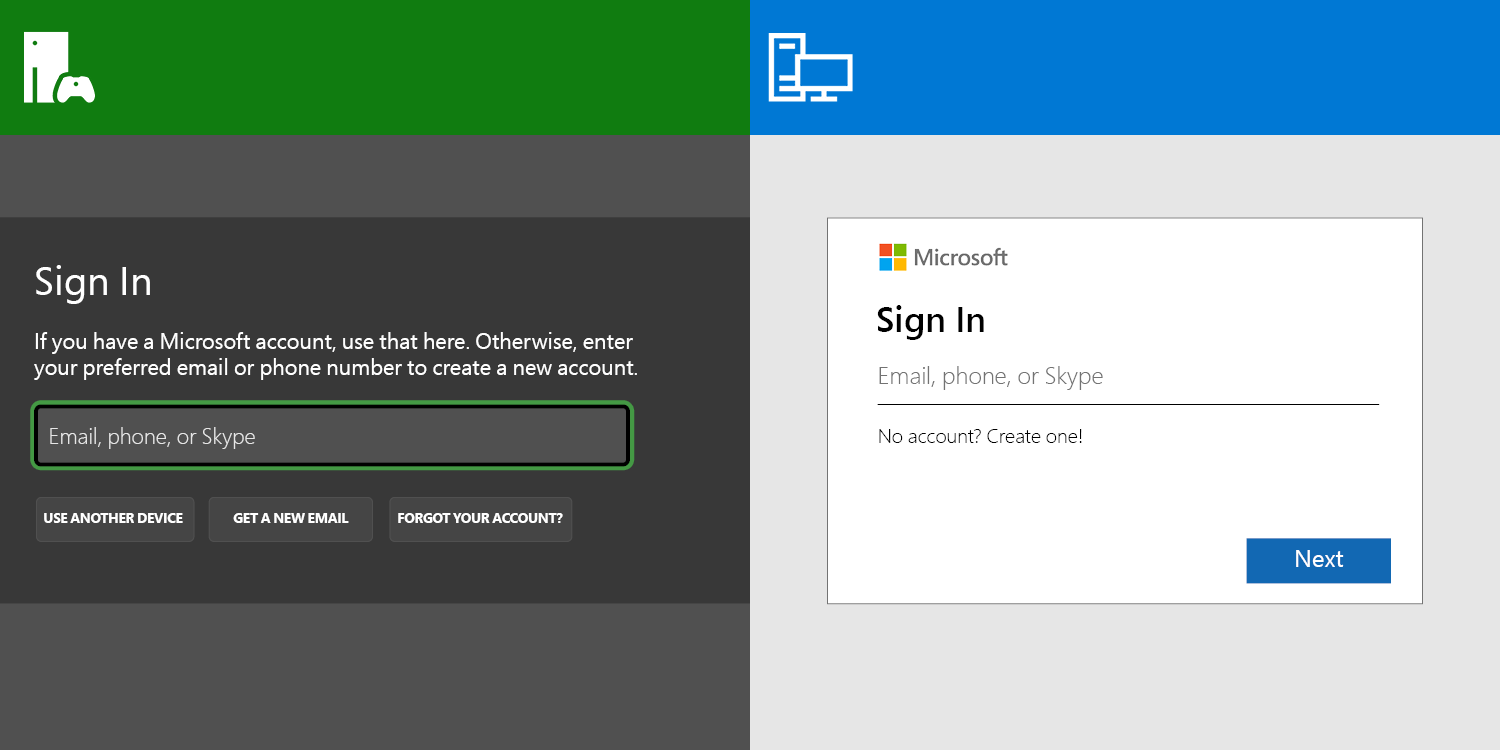The width and height of the screenshot is (1500, 750).
Task: Click the Sign In heading in white card
Action: pos(930,321)
